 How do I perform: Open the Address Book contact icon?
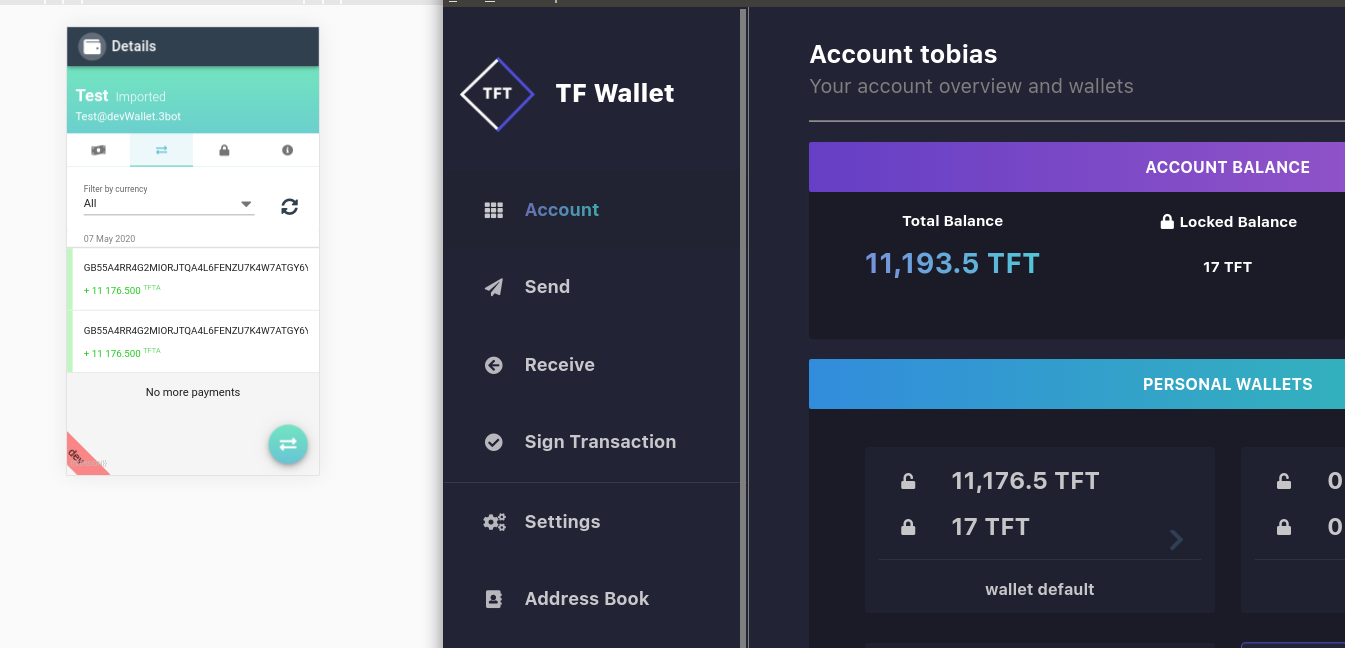coord(493,598)
